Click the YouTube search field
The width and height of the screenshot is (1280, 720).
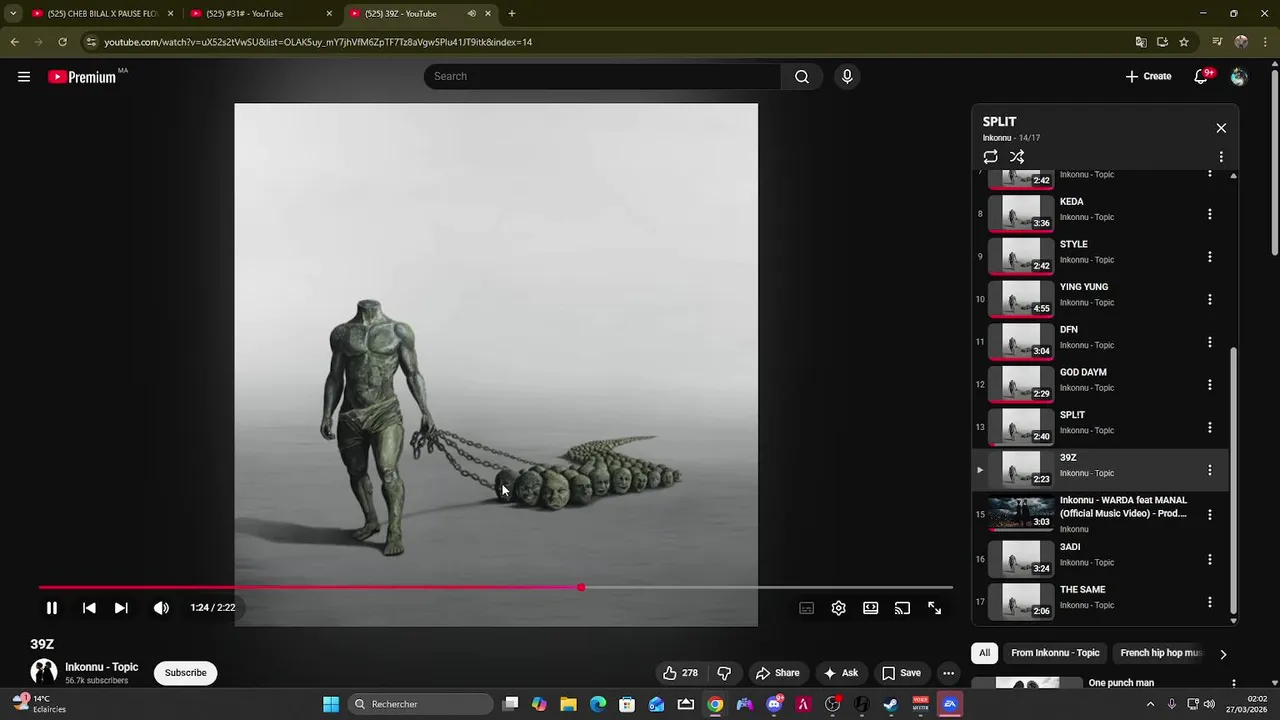pos(602,76)
